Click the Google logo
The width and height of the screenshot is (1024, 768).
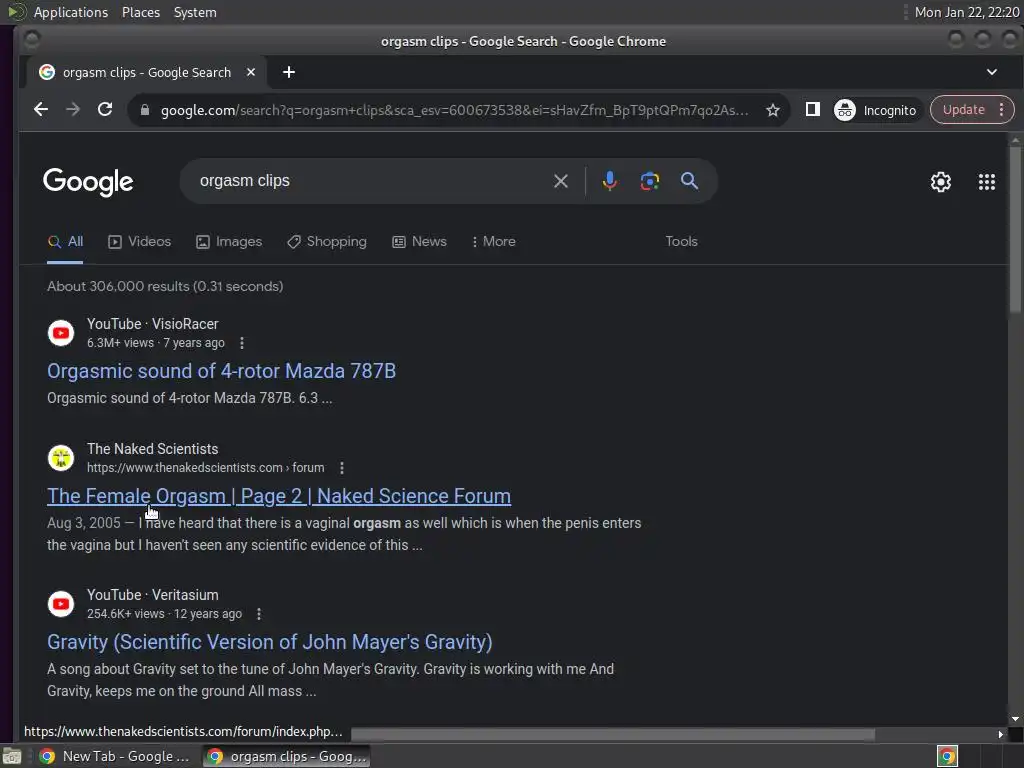click(x=88, y=182)
